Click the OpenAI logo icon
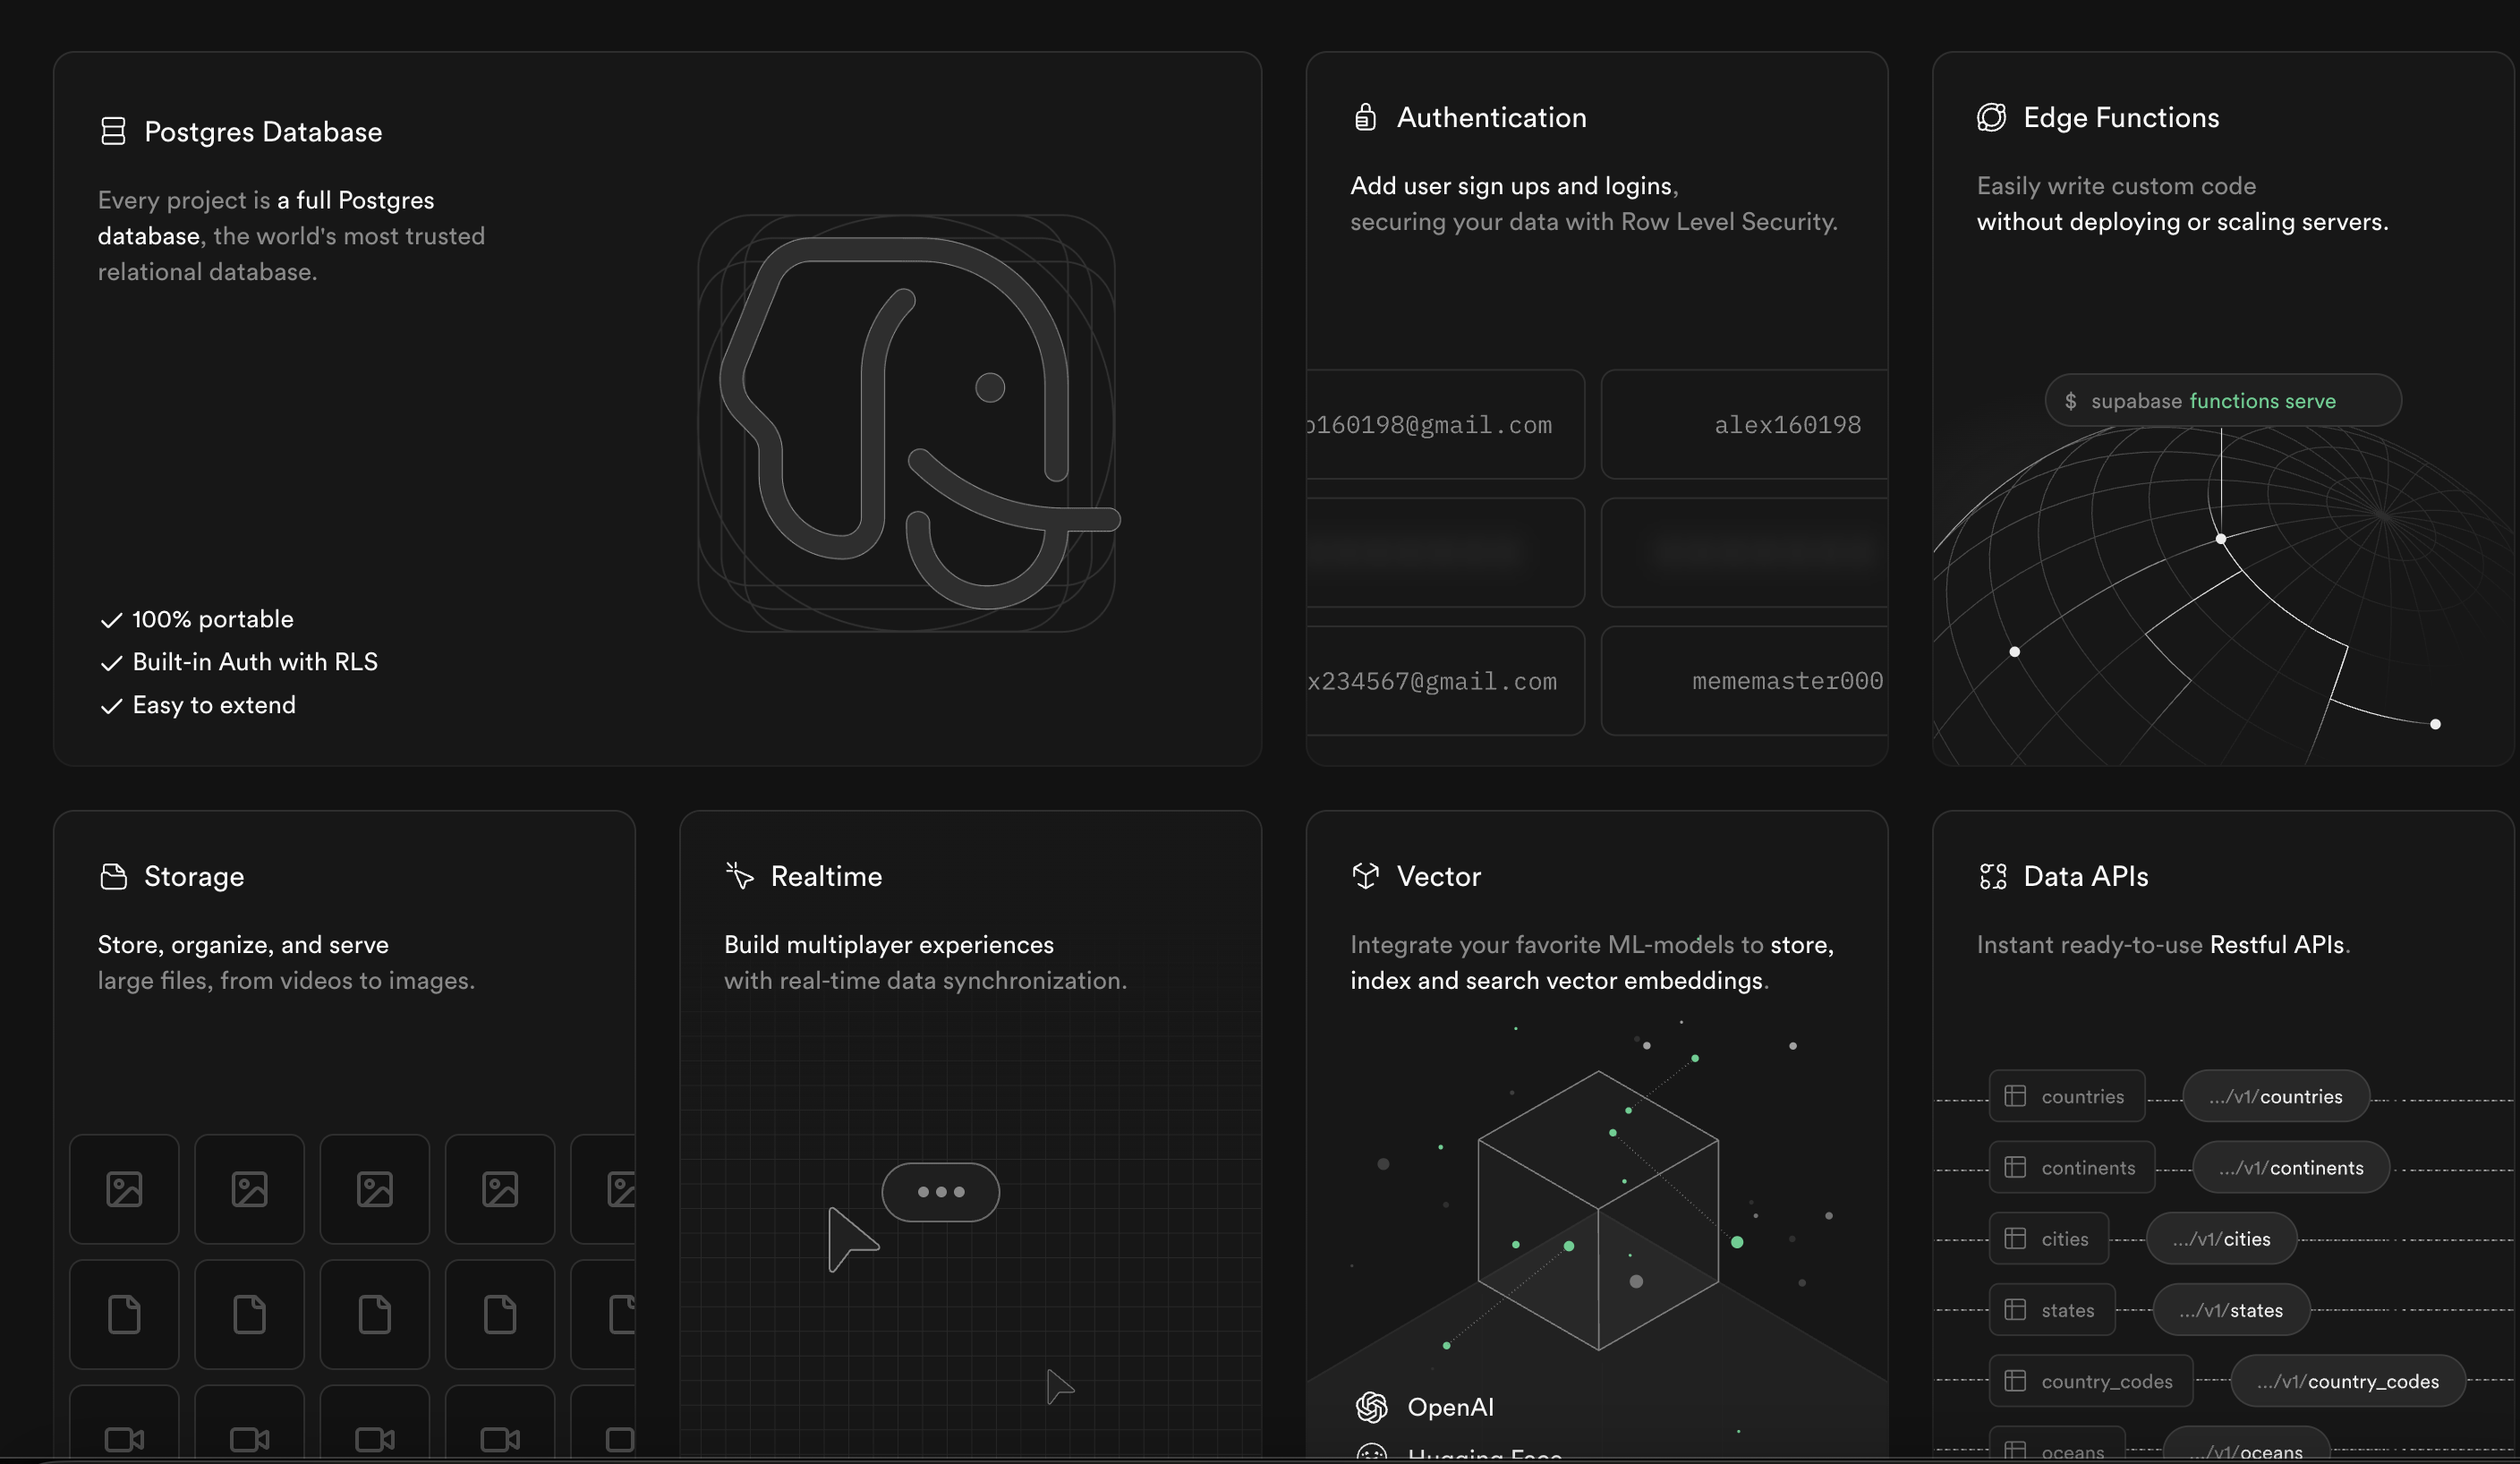2520x1464 pixels. (1371, 1407)
